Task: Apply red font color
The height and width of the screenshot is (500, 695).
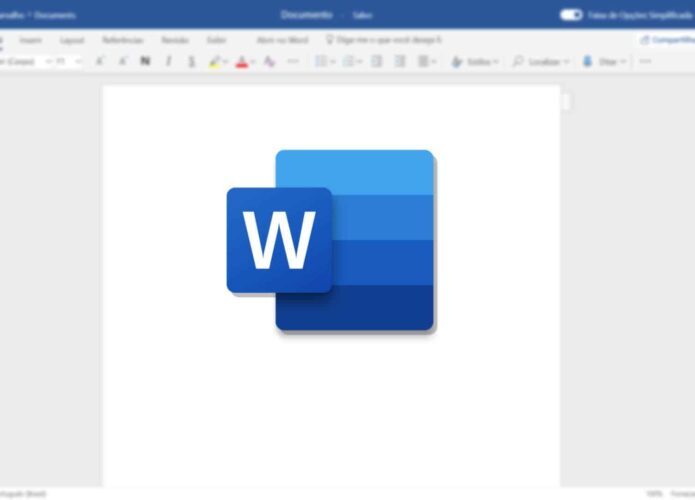Action: coord(242,61)
